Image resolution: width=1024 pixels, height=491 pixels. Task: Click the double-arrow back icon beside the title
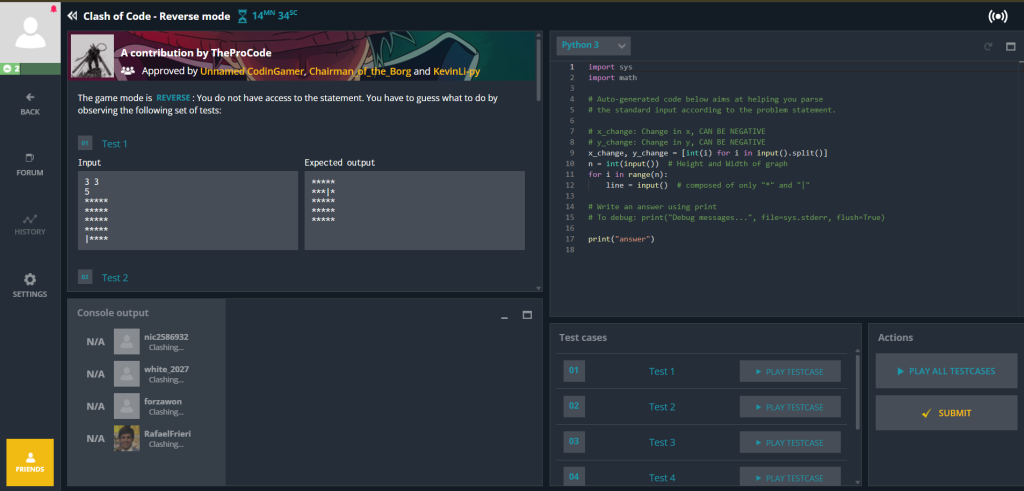click(x=72, y=16)
